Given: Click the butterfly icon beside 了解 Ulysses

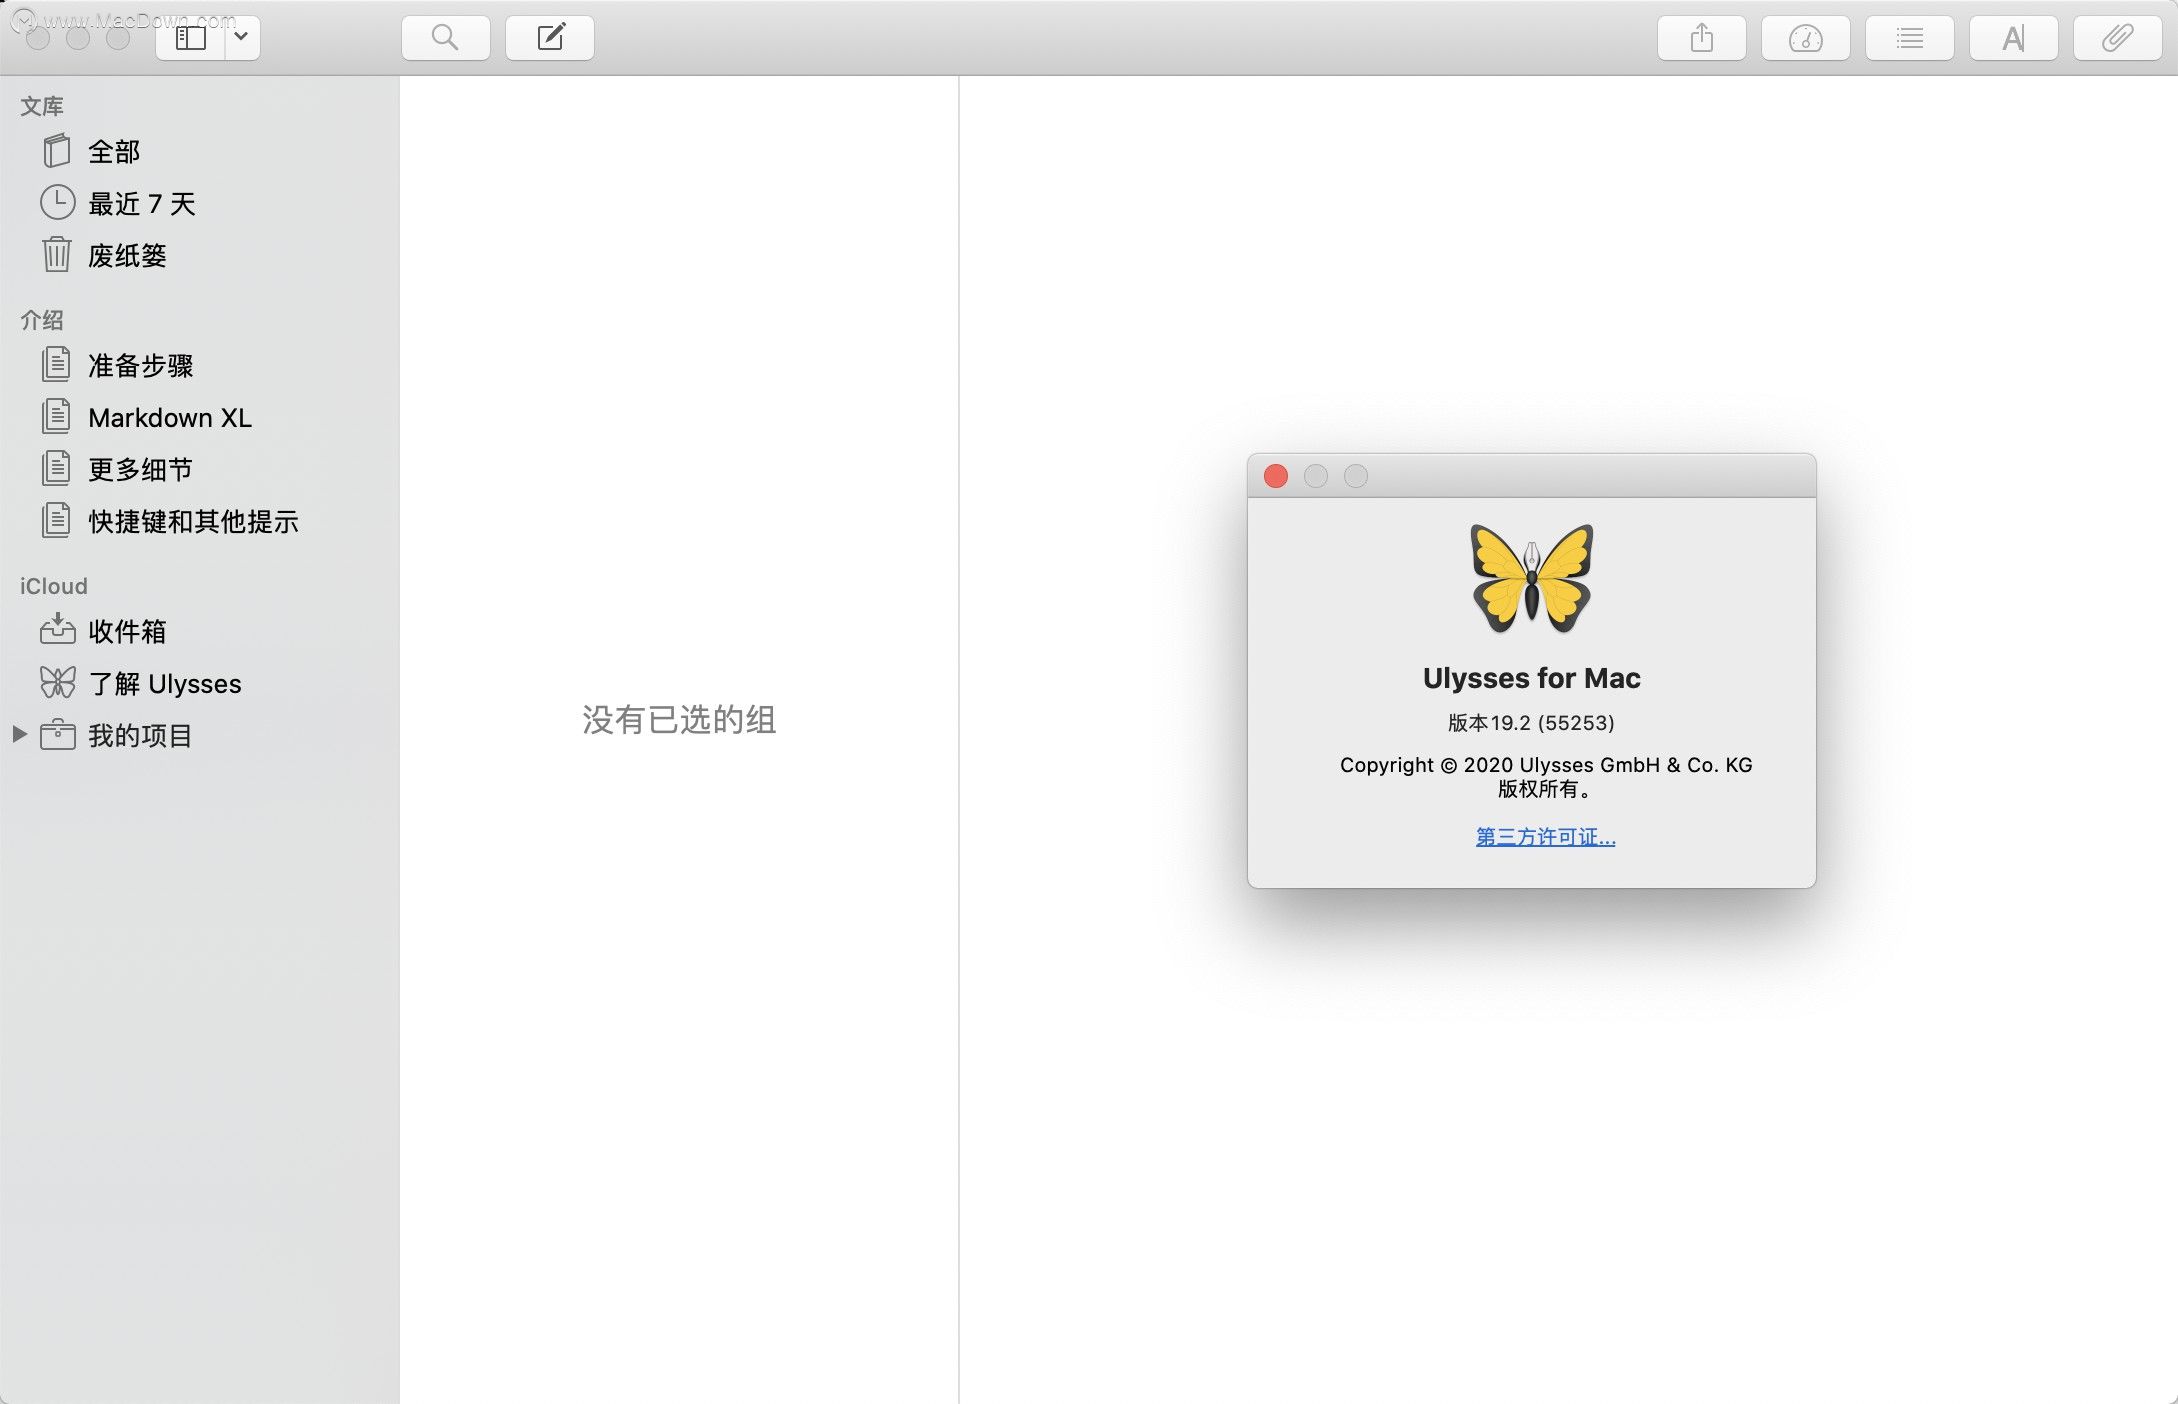Looking at the screenshot, I should pyautogui.click(x=57, y=682).
